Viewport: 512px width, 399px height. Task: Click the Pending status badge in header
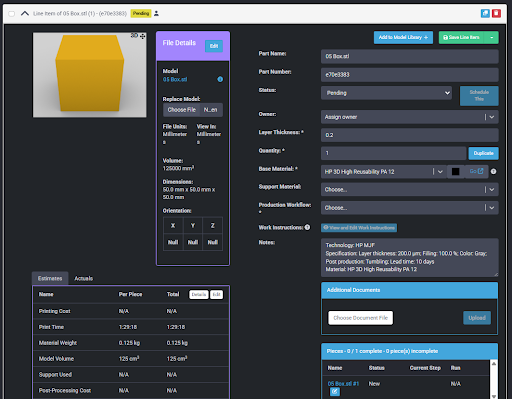pyautogui.click(x=141, y=13)
